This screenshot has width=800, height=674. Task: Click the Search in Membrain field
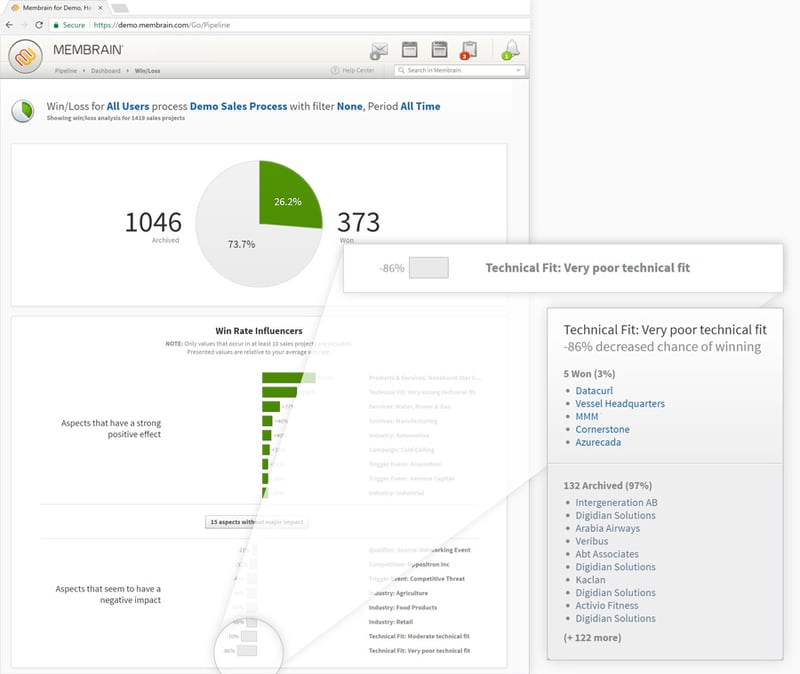pos(459,70)
